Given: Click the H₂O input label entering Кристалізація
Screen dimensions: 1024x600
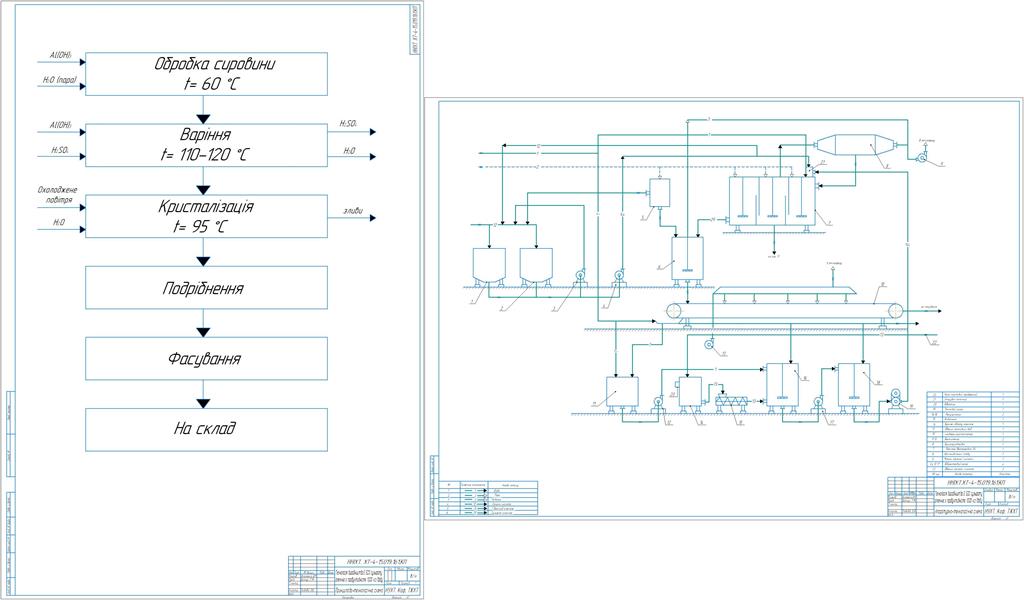Looking at the screenshot, I should pyautogui.click(x=59, y=223).
